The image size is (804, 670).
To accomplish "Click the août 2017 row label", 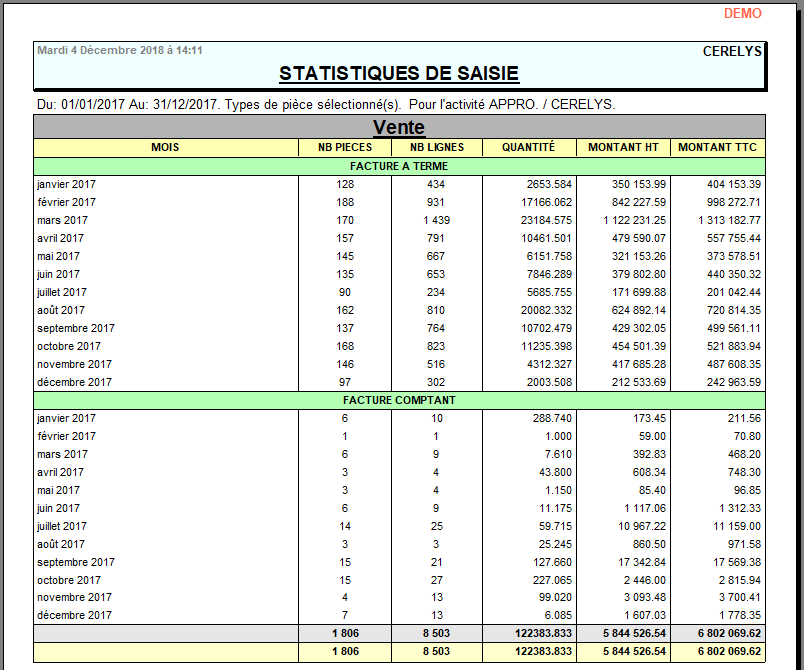I will tap(59, 310).
